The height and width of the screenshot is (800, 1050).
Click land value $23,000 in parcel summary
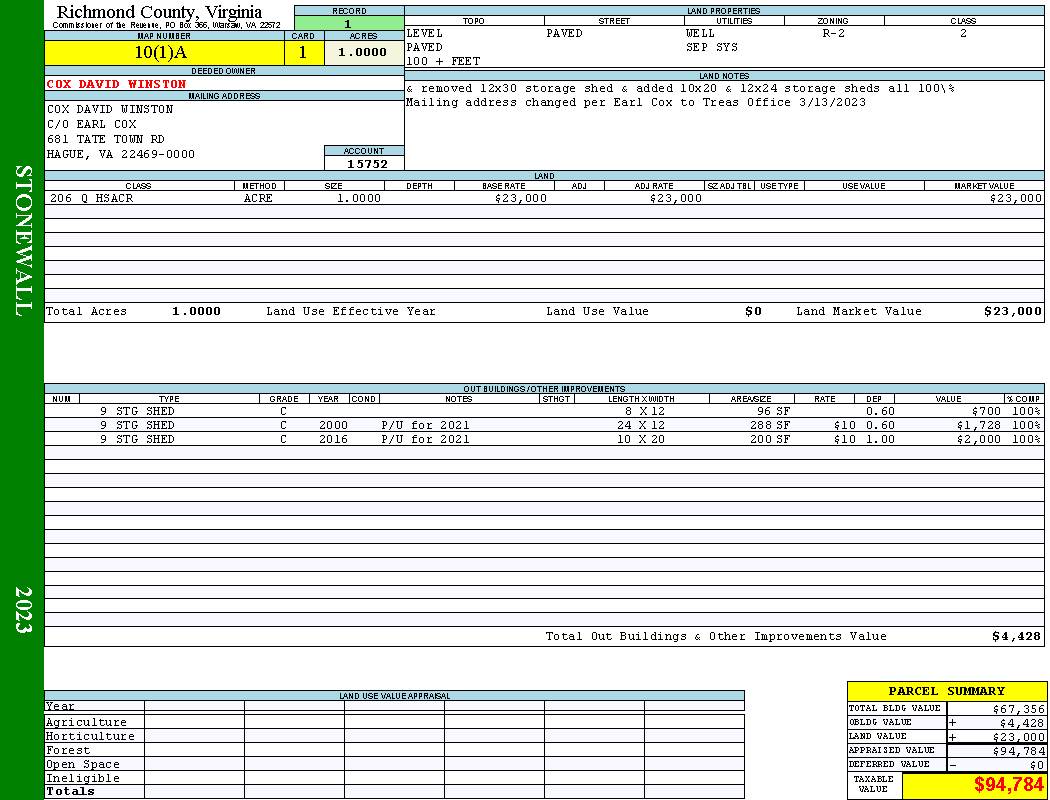tap(1019, 737)
